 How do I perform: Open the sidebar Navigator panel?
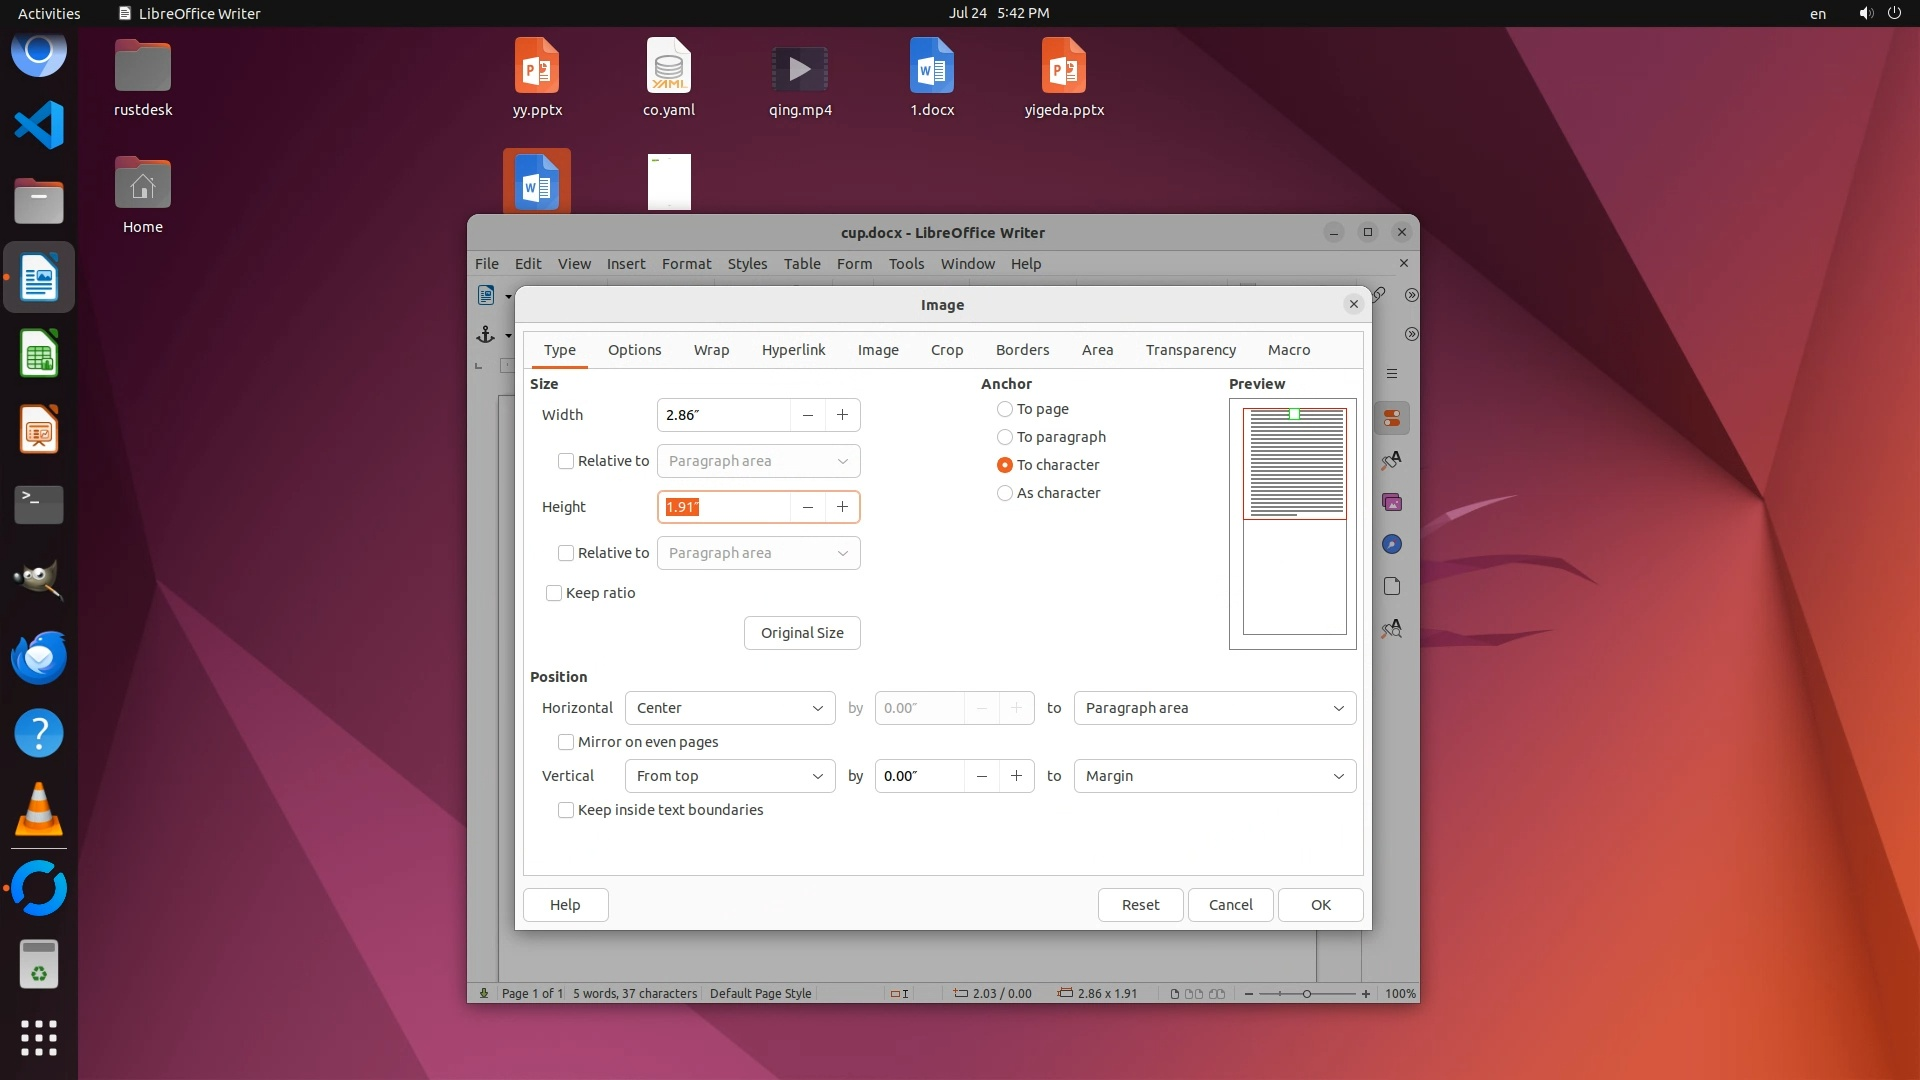1391,544
